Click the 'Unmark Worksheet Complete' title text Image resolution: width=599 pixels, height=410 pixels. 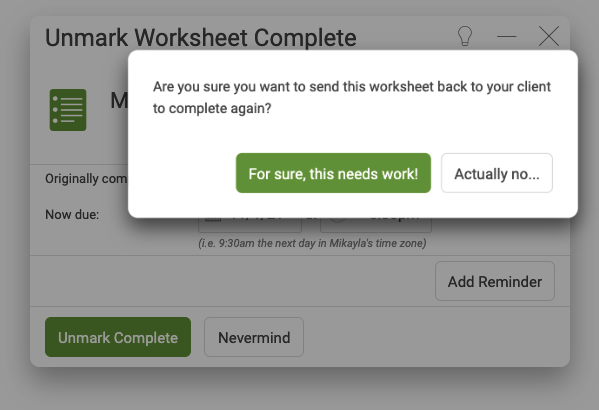(x=201, y=37)
